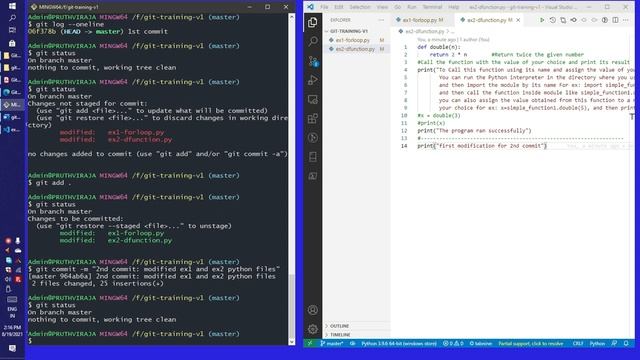The width and height of the screenshot is (640, 360).
Task: Click 'Partial support, click to resolve' status item
Action: click(x=531, y=344)
